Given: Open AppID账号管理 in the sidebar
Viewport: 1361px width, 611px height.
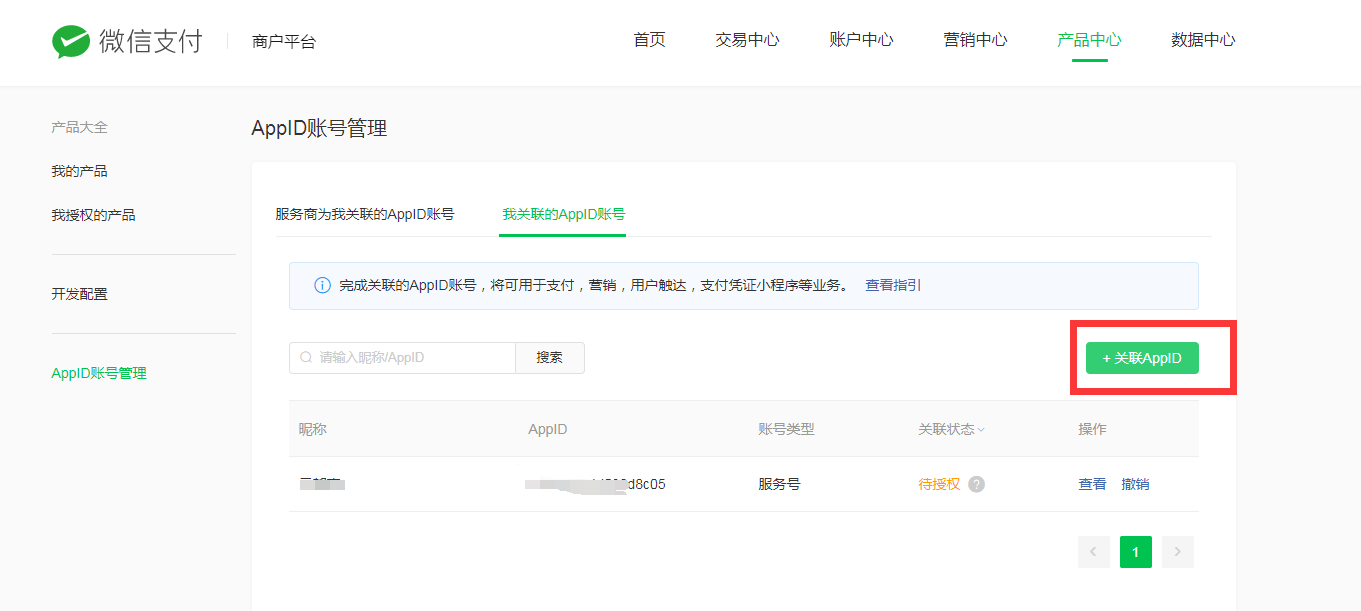Looking at the screenshot, I should [99, 373].
